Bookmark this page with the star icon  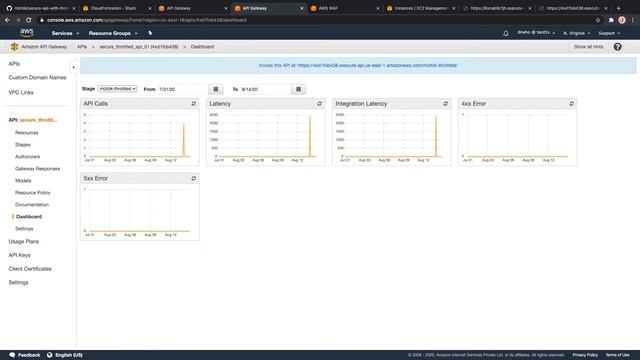(x=598, y=20)
